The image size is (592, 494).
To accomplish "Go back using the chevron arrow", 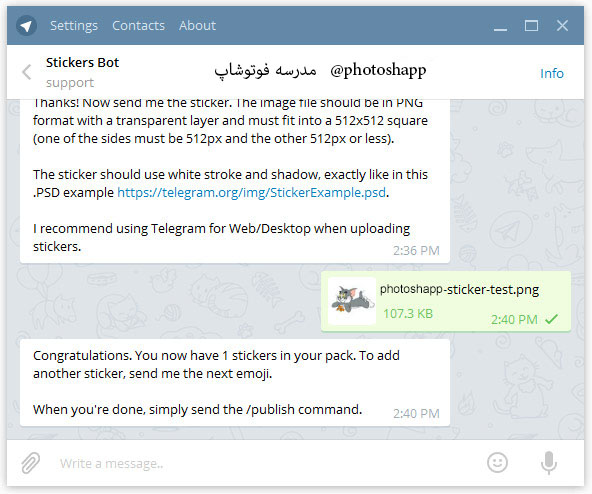I will coord(26,72).
